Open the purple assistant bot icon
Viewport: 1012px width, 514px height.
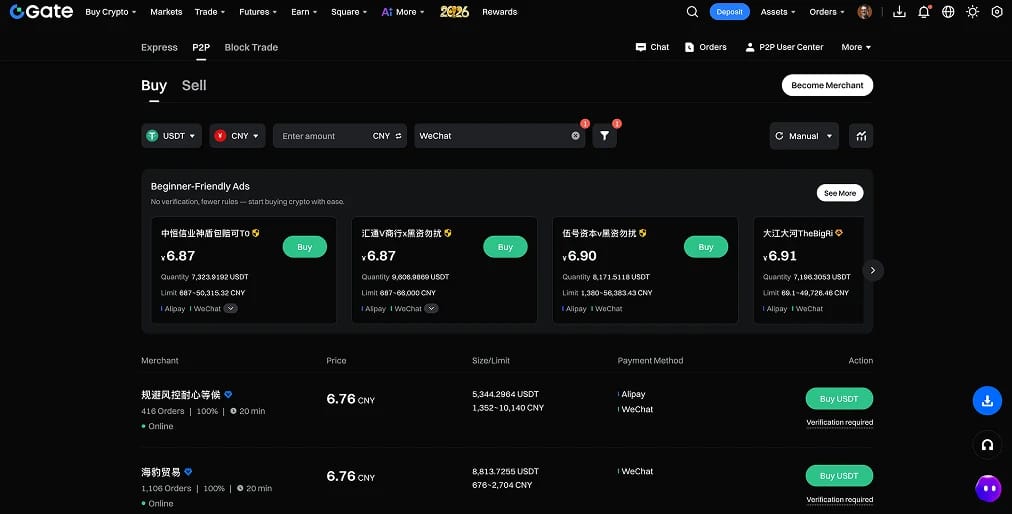click(988, 489)
